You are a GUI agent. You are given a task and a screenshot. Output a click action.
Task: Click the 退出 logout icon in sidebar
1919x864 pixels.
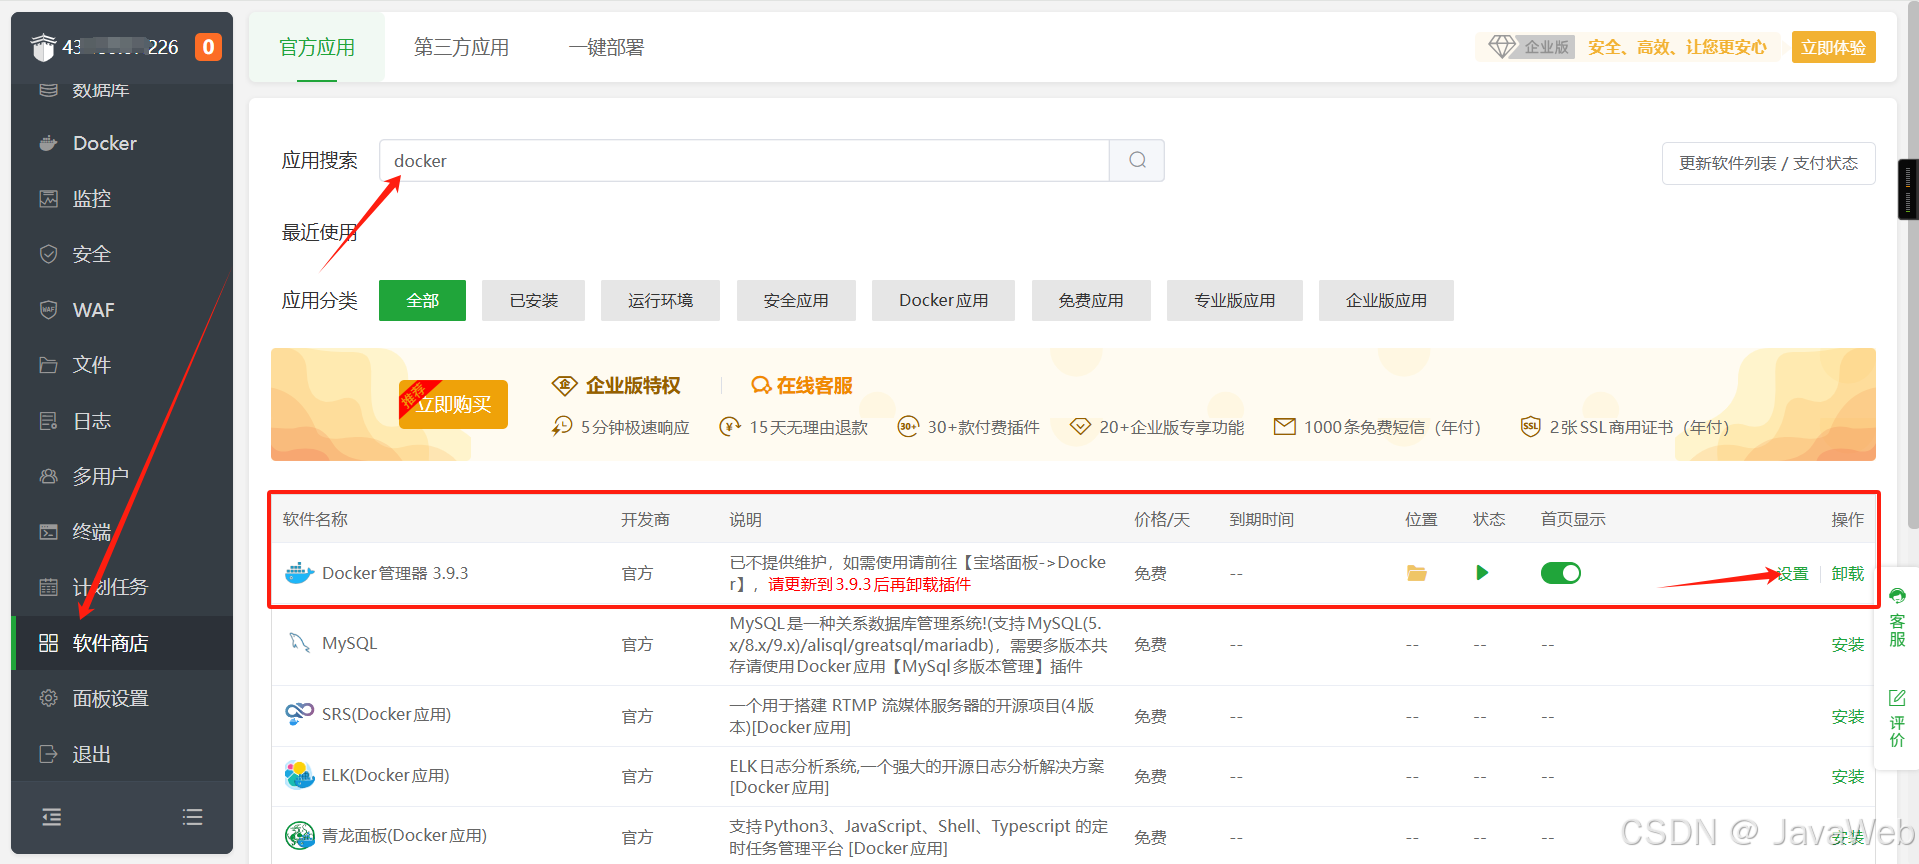click(48, 754)
